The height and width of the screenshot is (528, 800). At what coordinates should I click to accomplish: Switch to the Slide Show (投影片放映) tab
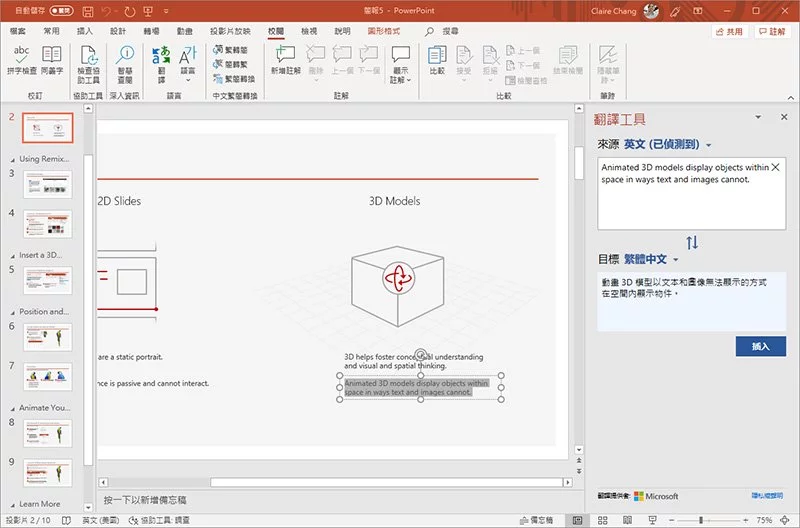tap(230, 31)
